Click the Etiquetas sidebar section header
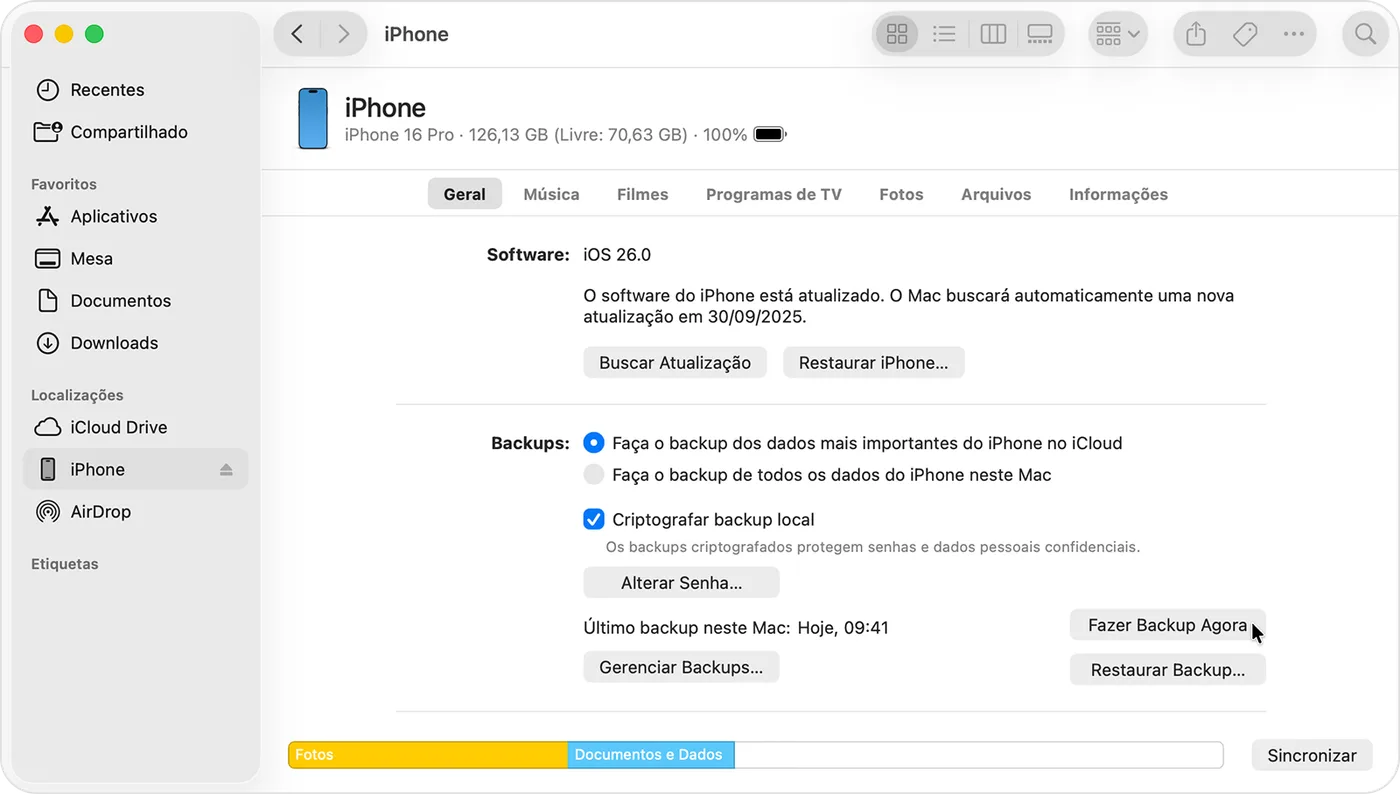The image size is (1400, 795). 65,564
